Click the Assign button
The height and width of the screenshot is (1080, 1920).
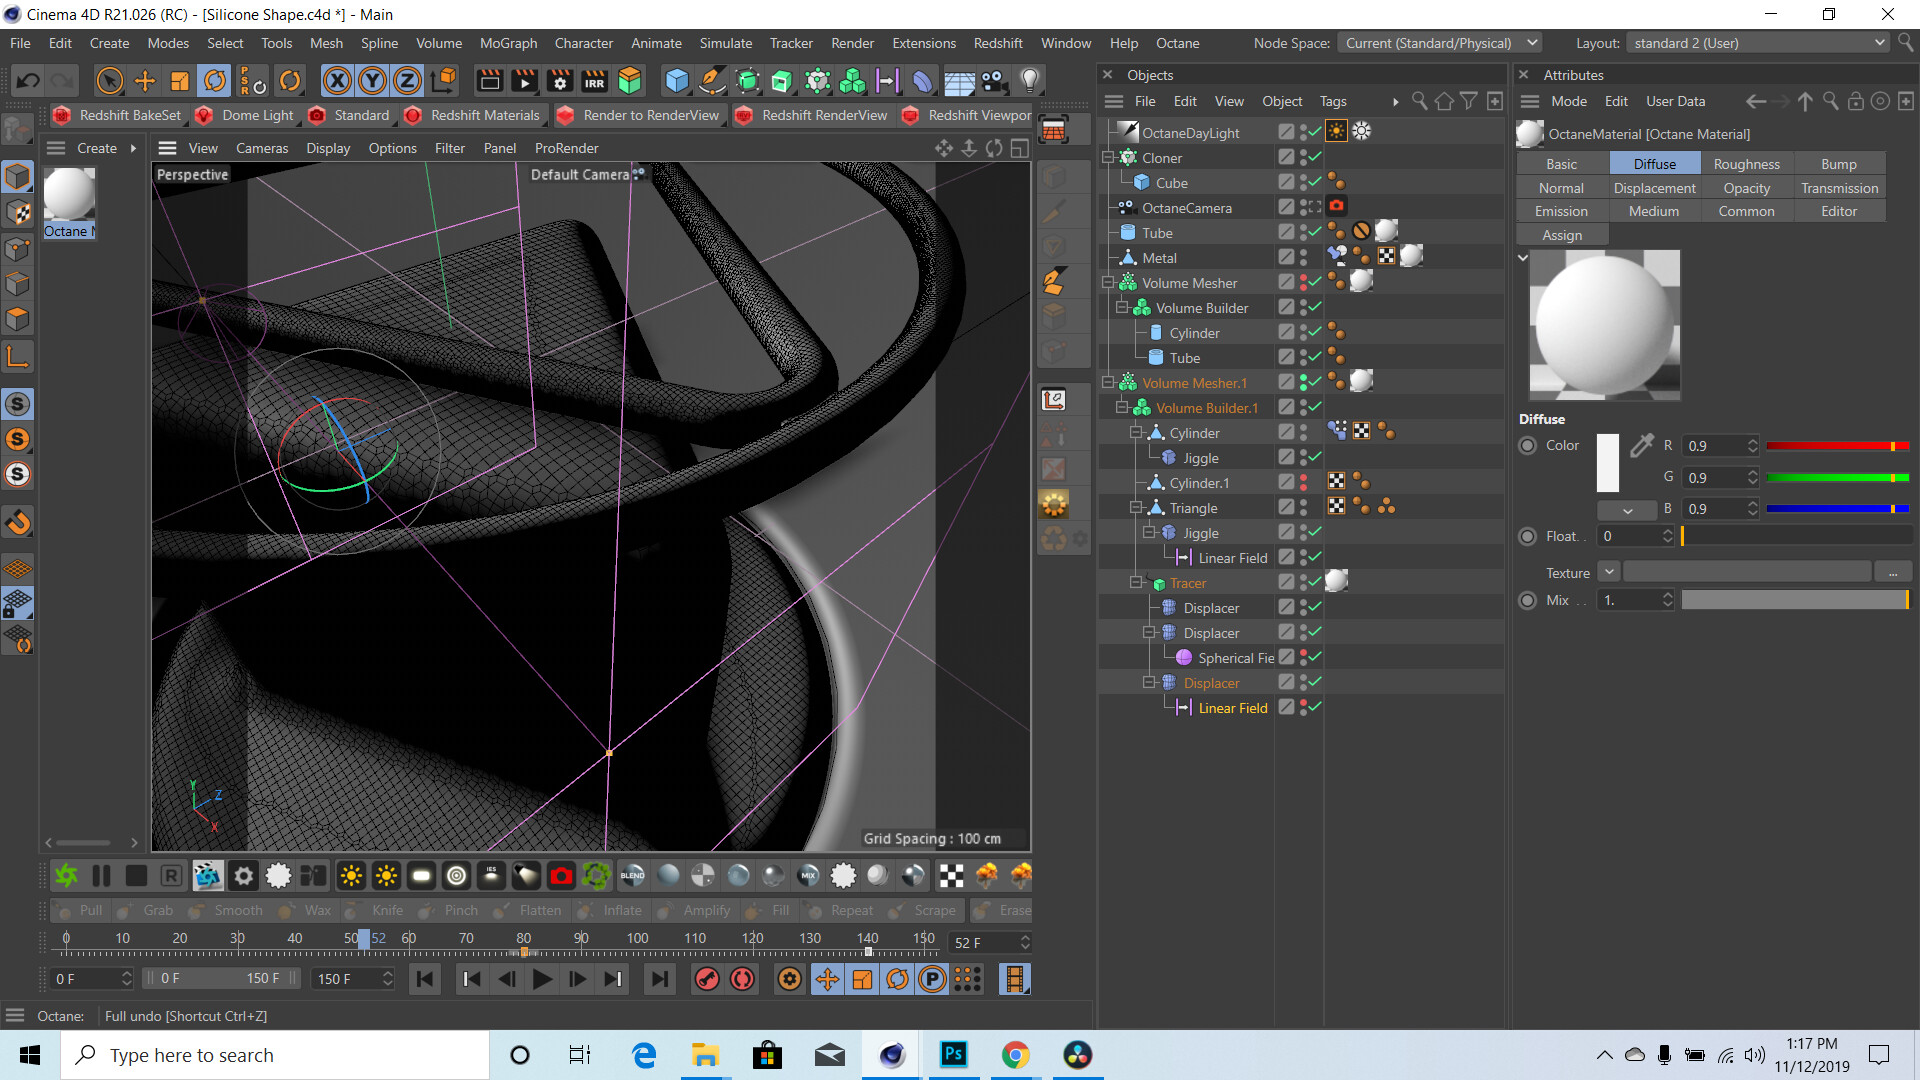[1561, 234]
